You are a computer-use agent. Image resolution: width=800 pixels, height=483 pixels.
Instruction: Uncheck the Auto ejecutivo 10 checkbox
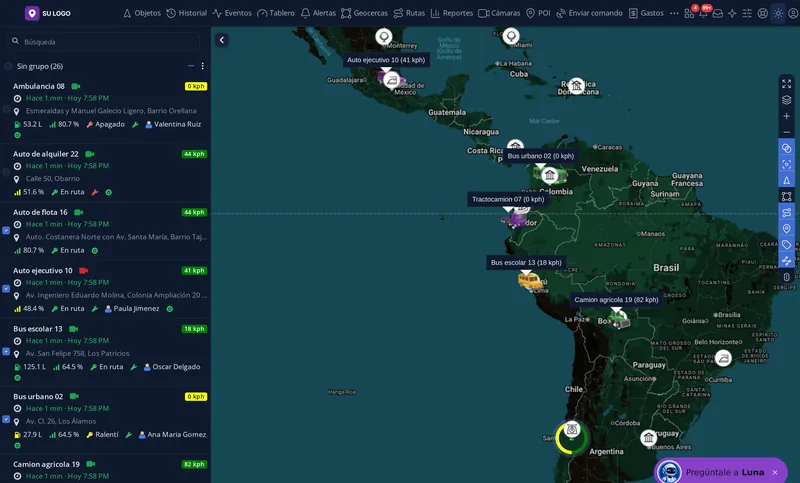click(6, 289)
